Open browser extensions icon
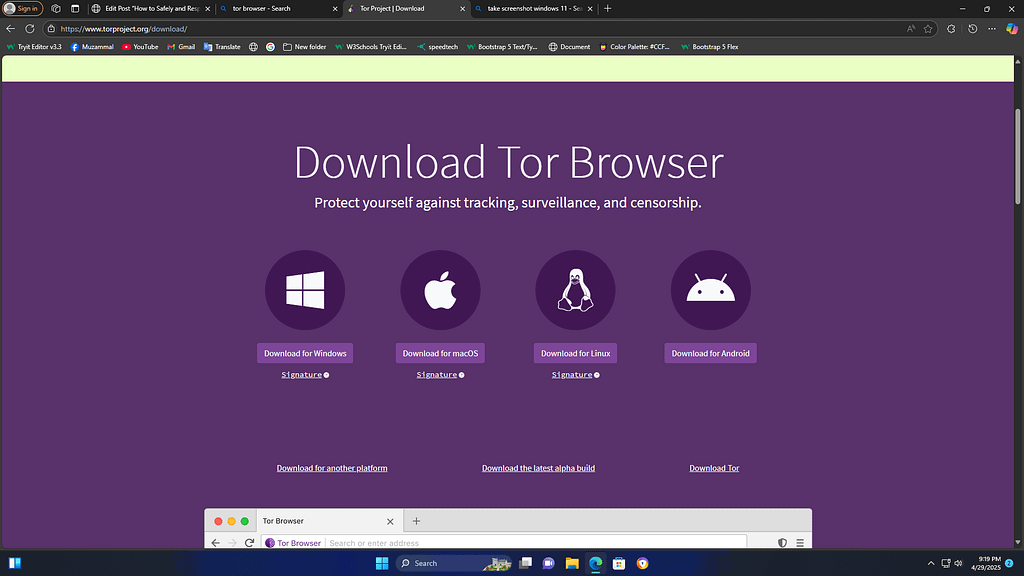Screen dimensions: 1024x576 [952, 29]
